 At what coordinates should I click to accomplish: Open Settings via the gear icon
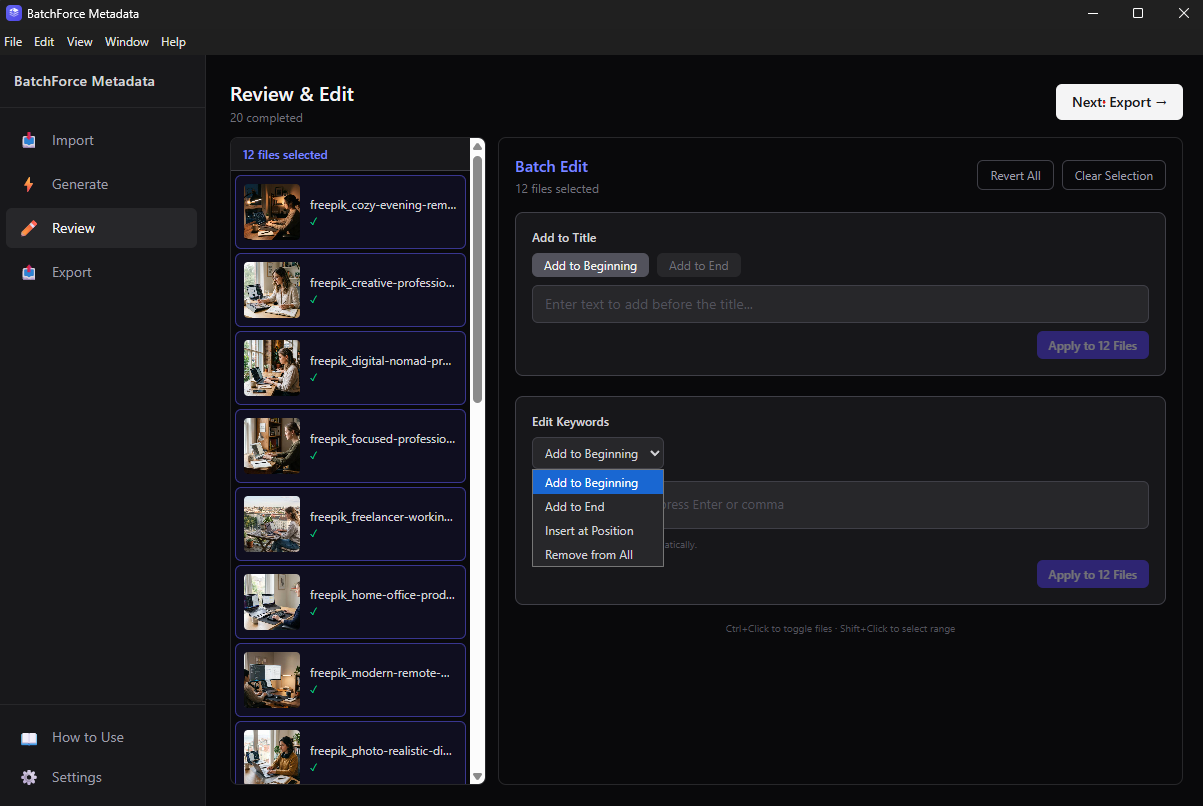29,777
